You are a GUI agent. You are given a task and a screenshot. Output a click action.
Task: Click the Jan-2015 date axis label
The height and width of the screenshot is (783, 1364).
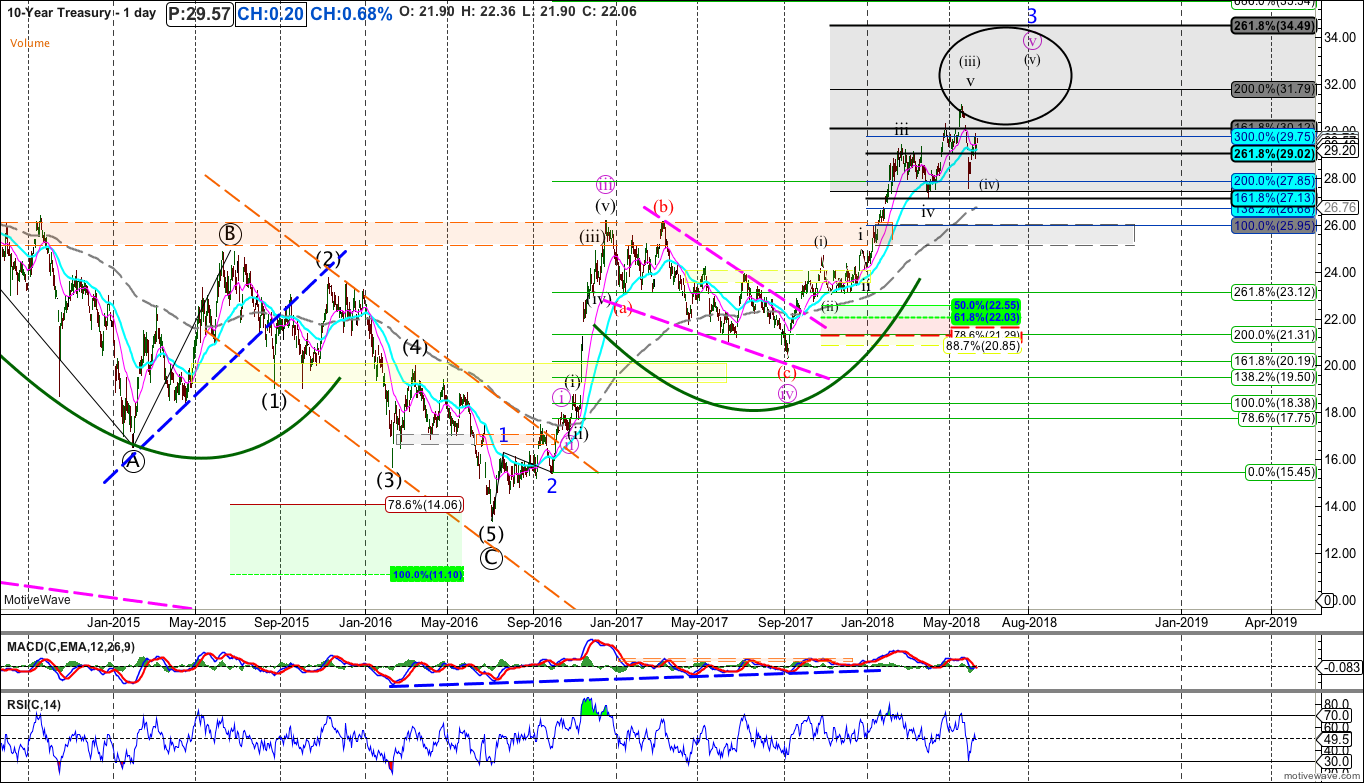coord(112,621)
